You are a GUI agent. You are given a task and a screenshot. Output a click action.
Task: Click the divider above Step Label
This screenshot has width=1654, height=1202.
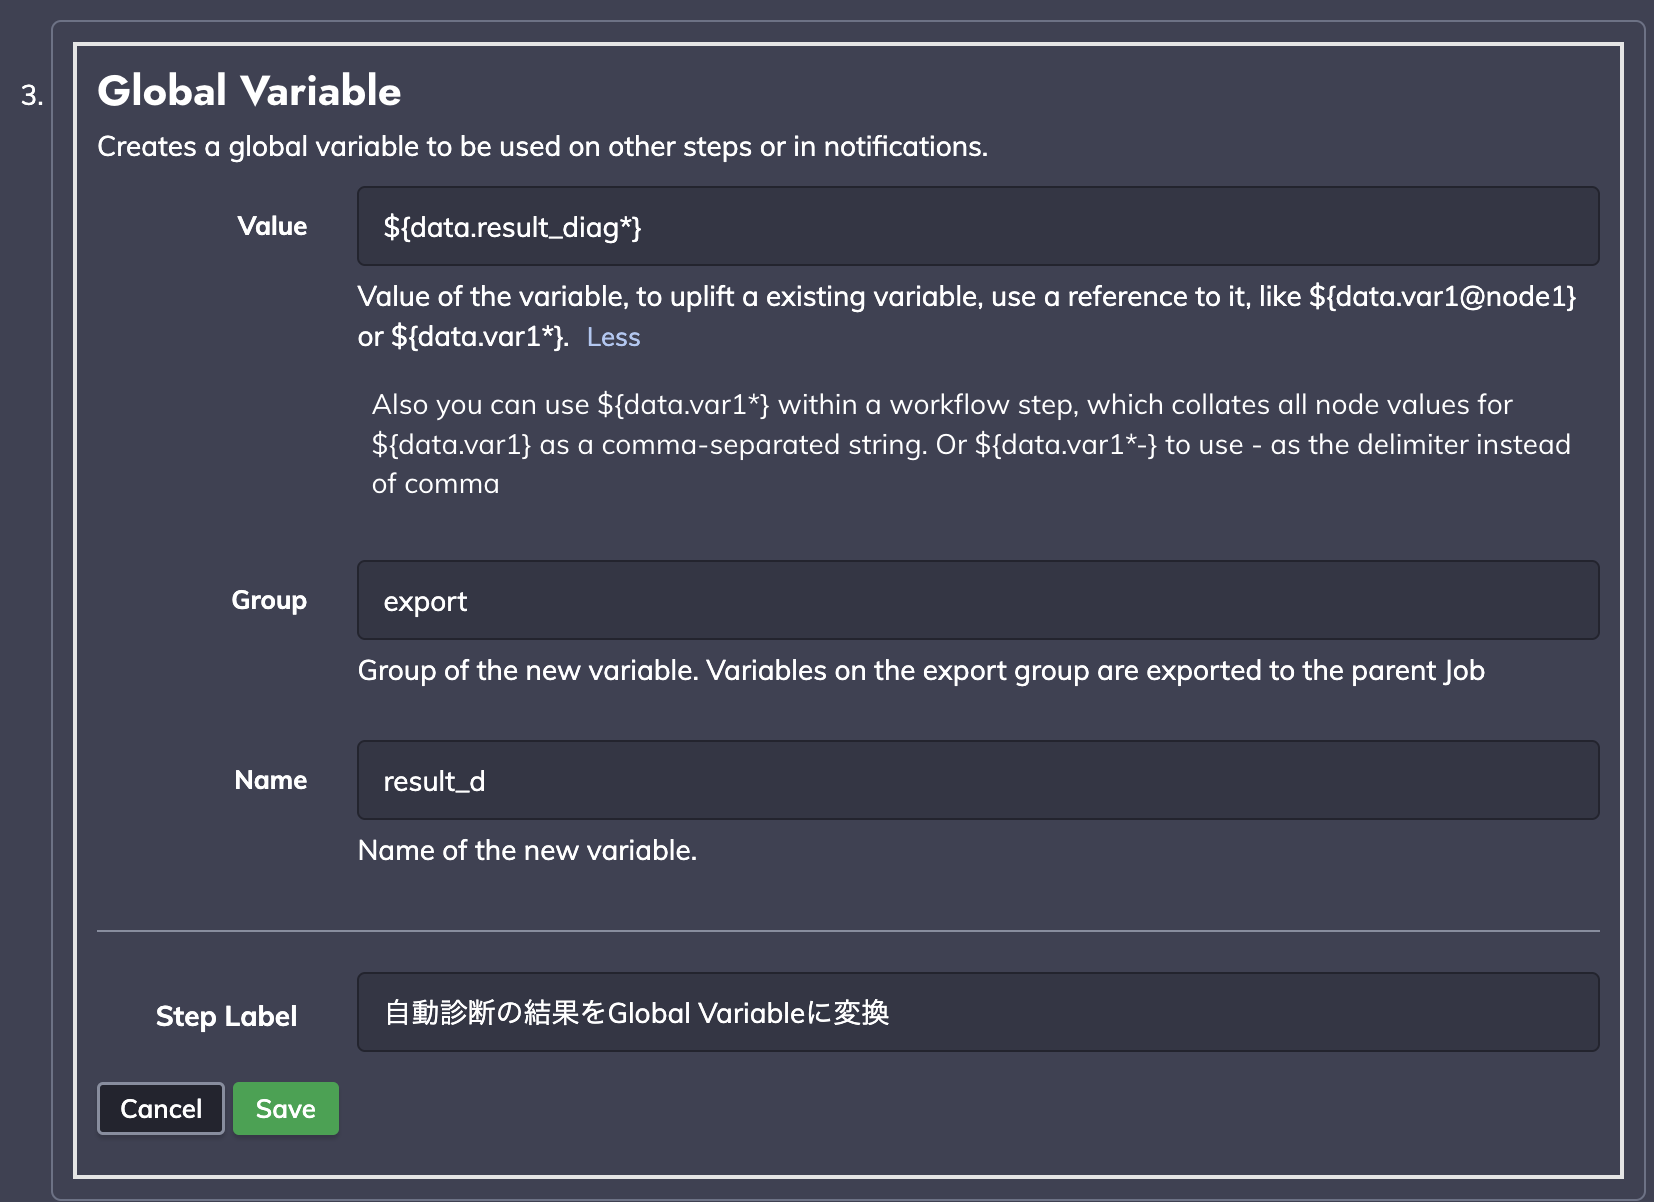tap(848, 931)
